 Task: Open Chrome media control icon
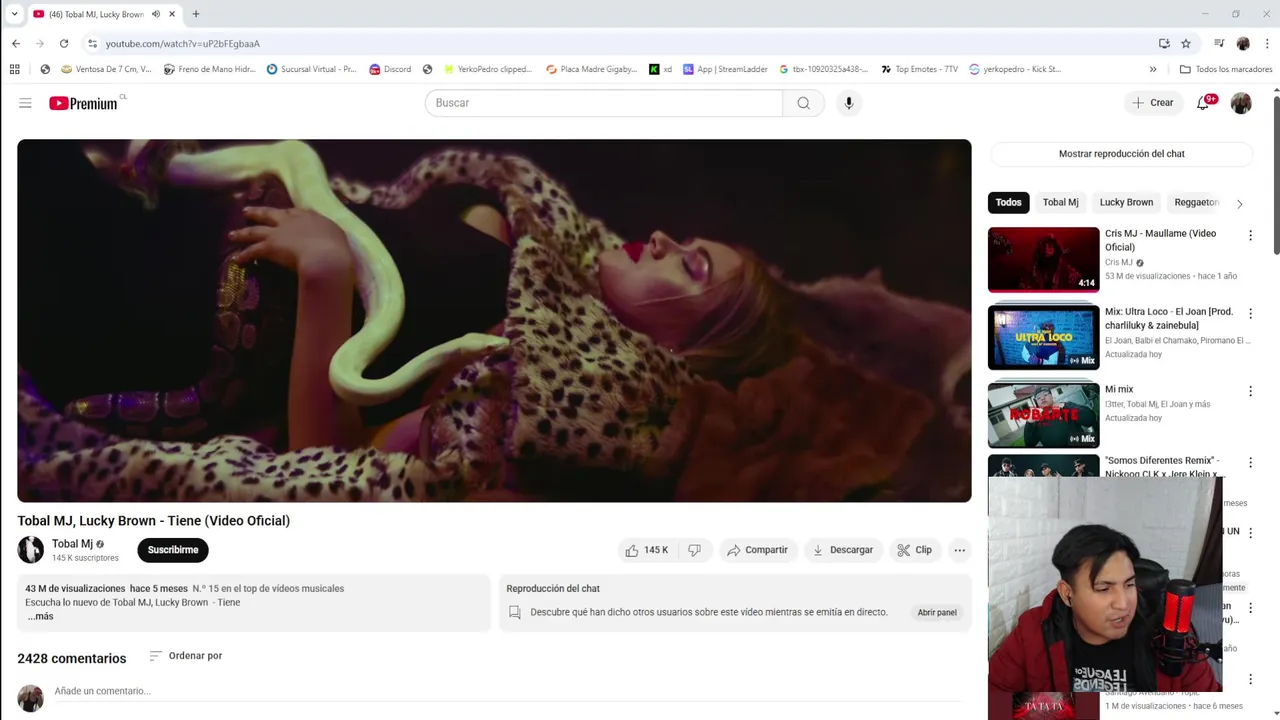[1219, 43]
